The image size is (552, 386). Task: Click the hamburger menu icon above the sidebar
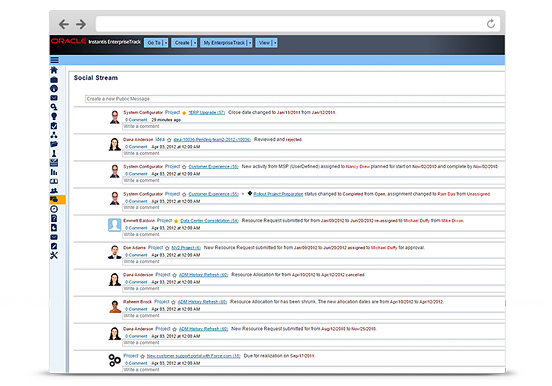[x=55, y=60]
